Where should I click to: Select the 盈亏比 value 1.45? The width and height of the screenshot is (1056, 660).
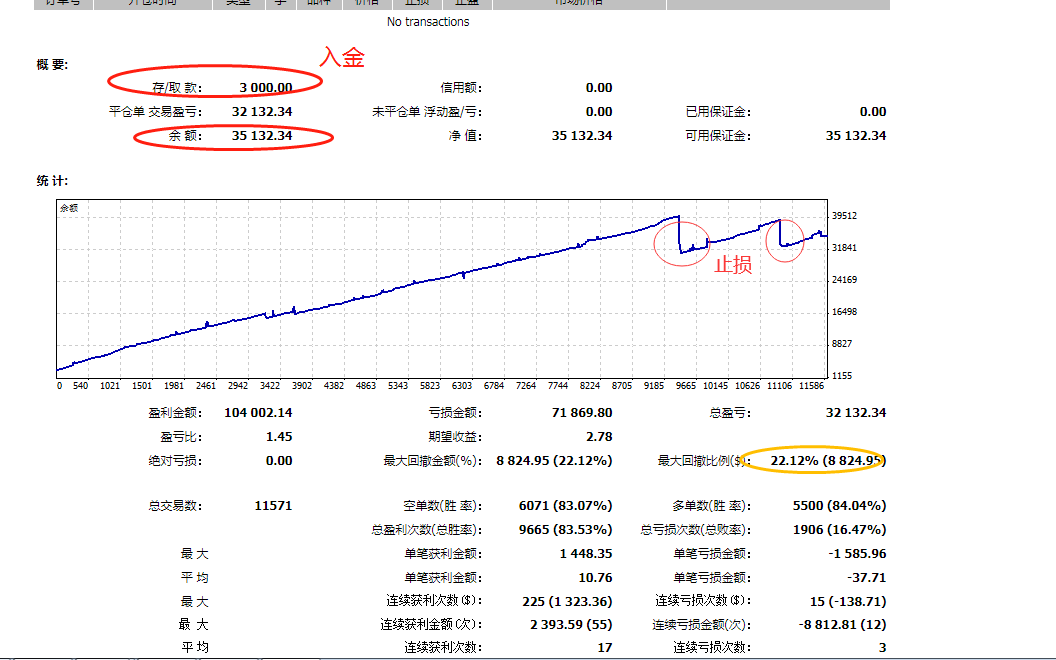point(279,437)
